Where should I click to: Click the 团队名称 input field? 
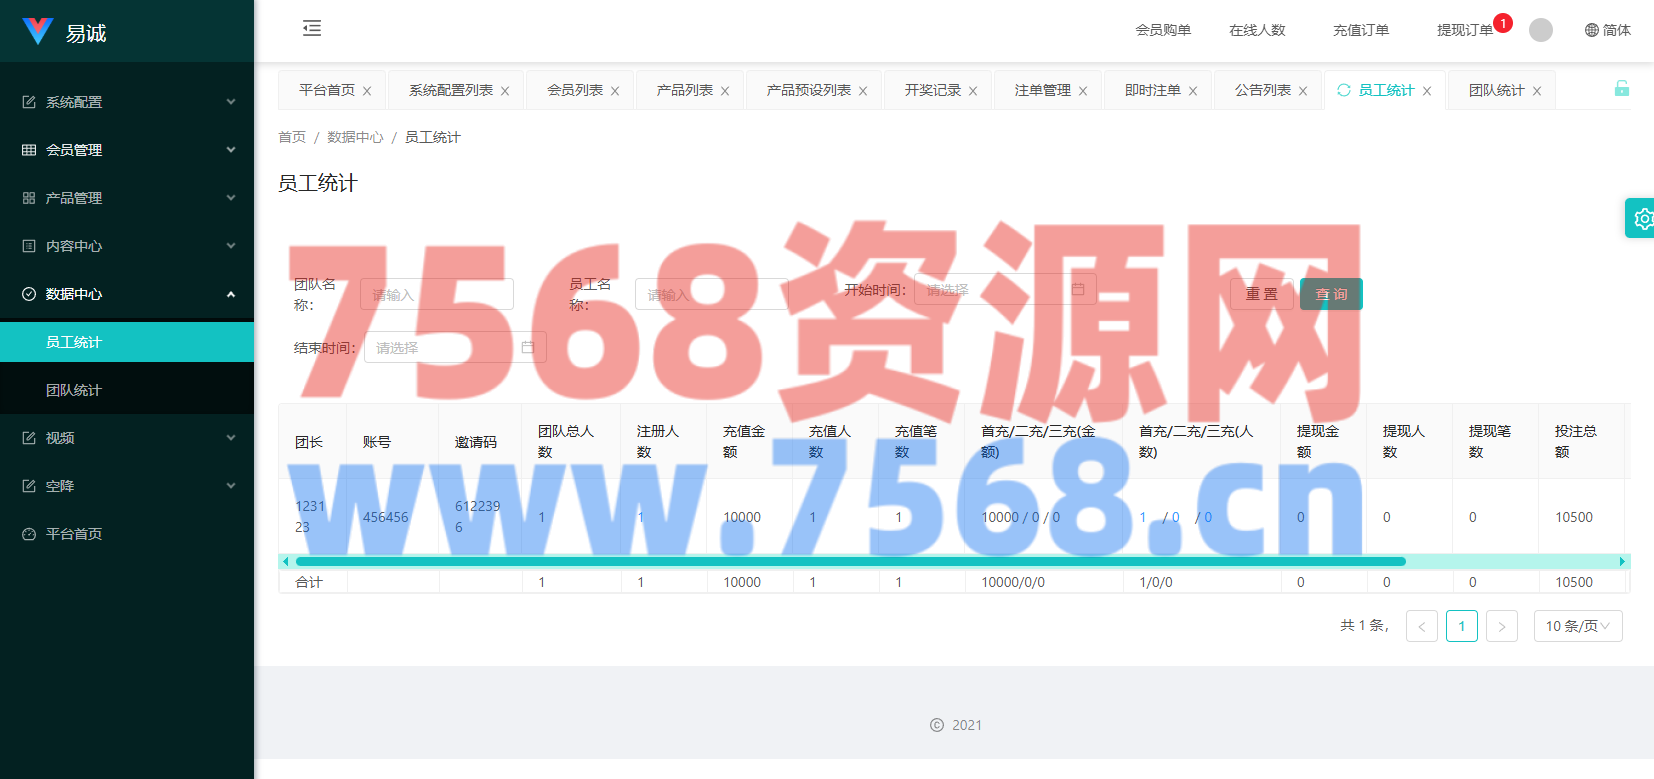(x=437, y=294)
